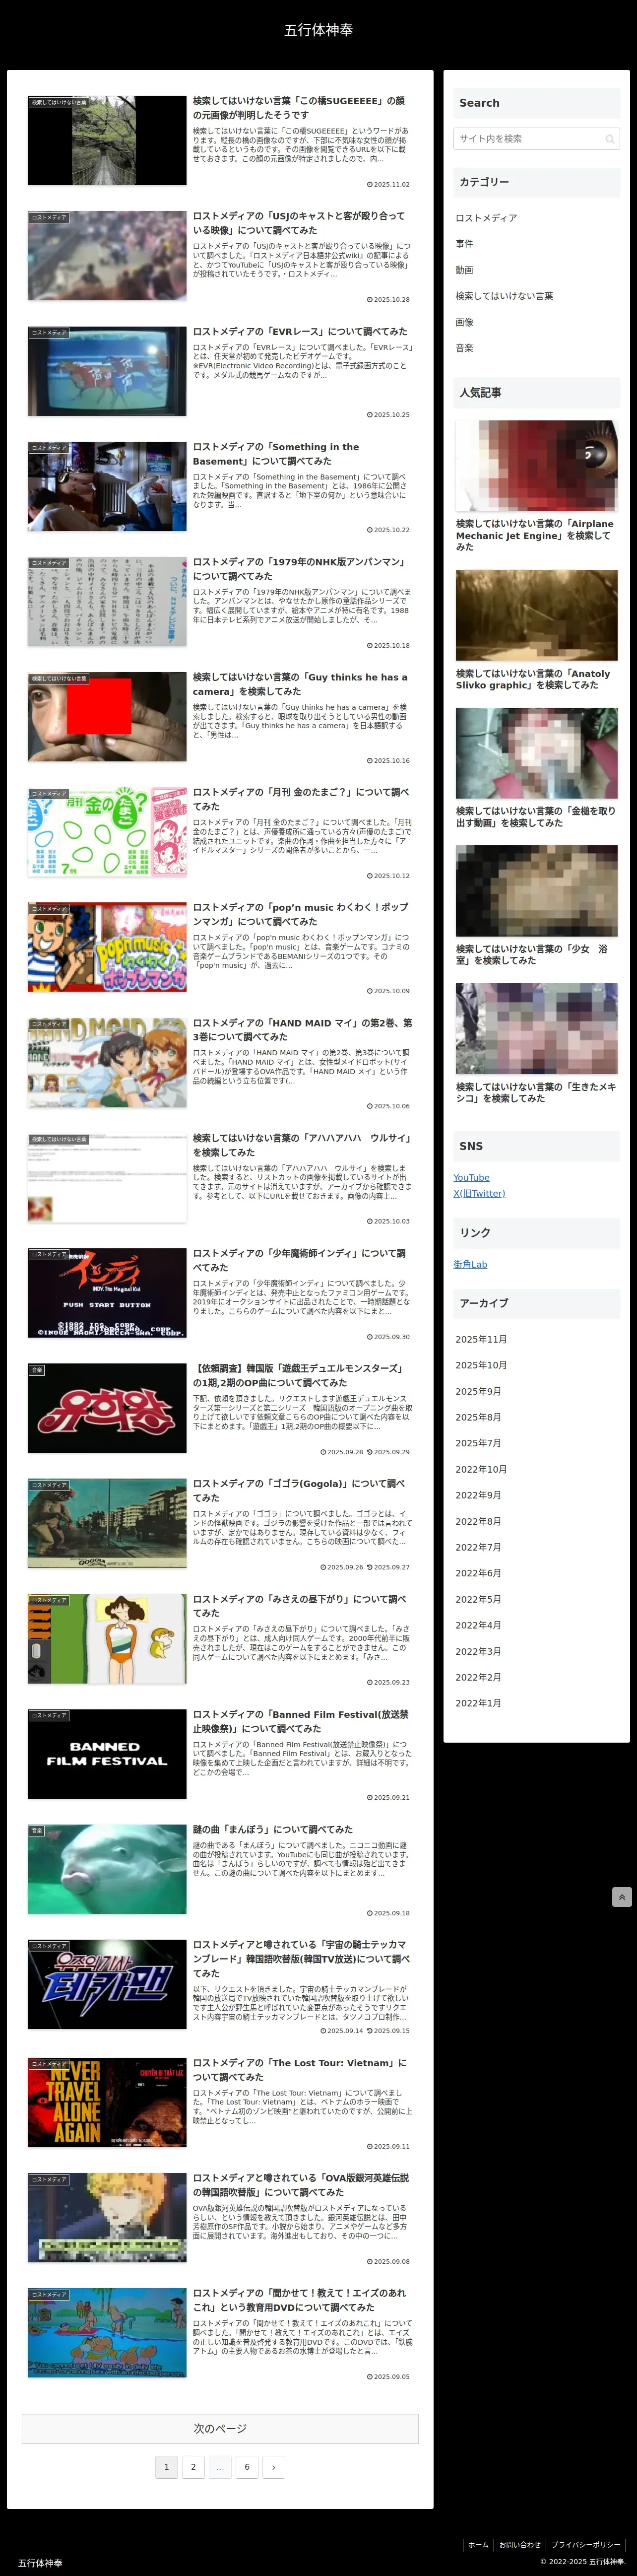Open the 街角Lab link

470,1264
